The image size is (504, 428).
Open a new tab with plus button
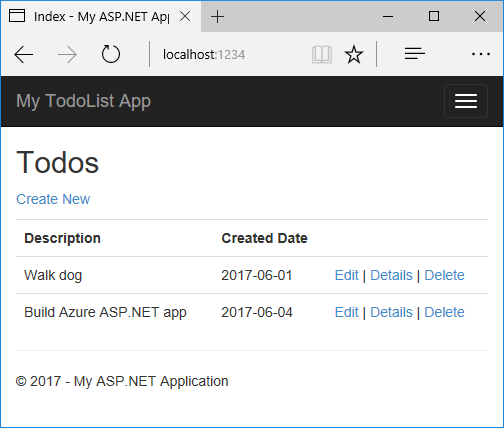(x=217, y=16)
